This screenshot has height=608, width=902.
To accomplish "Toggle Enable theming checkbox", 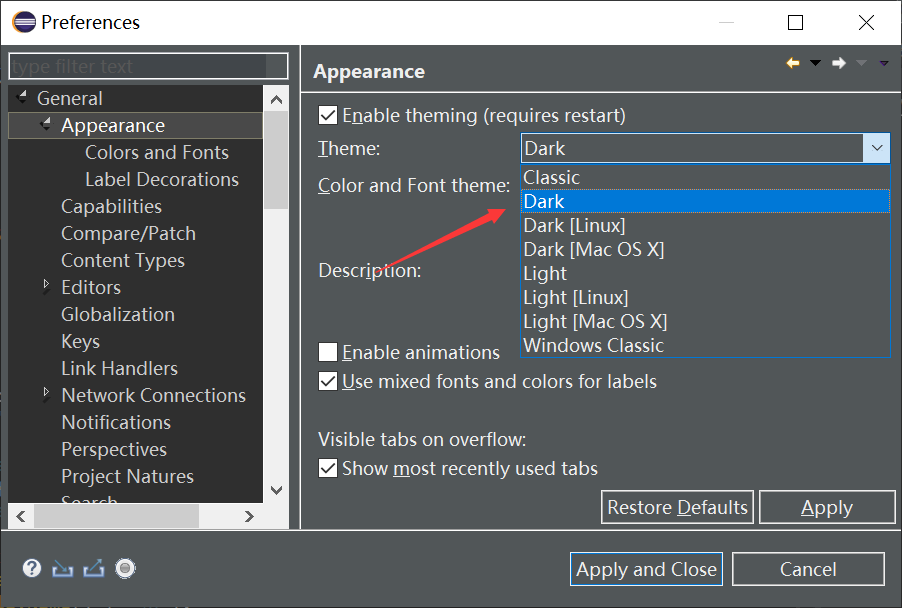I will (328, 115).
